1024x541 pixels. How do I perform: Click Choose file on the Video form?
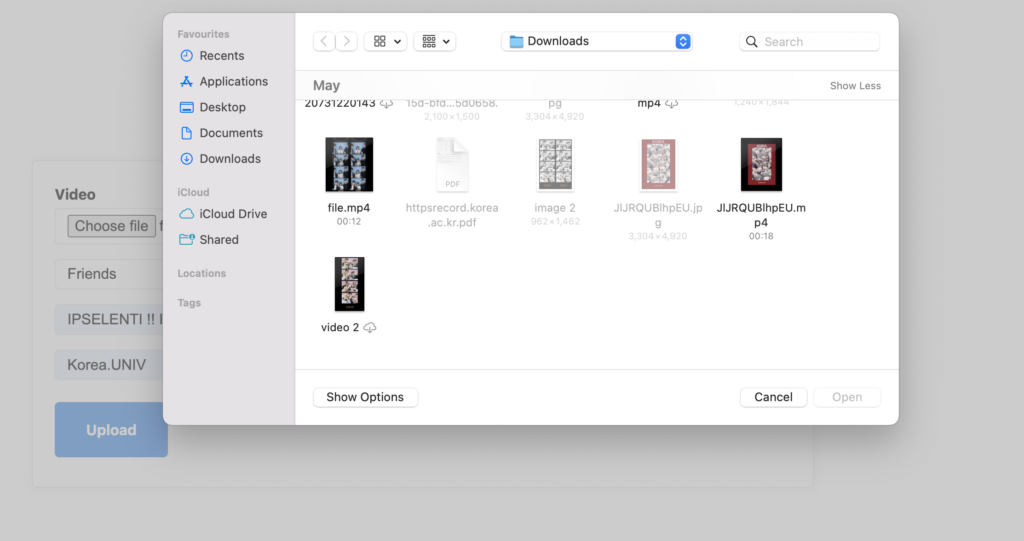click(x=111, y=226)
